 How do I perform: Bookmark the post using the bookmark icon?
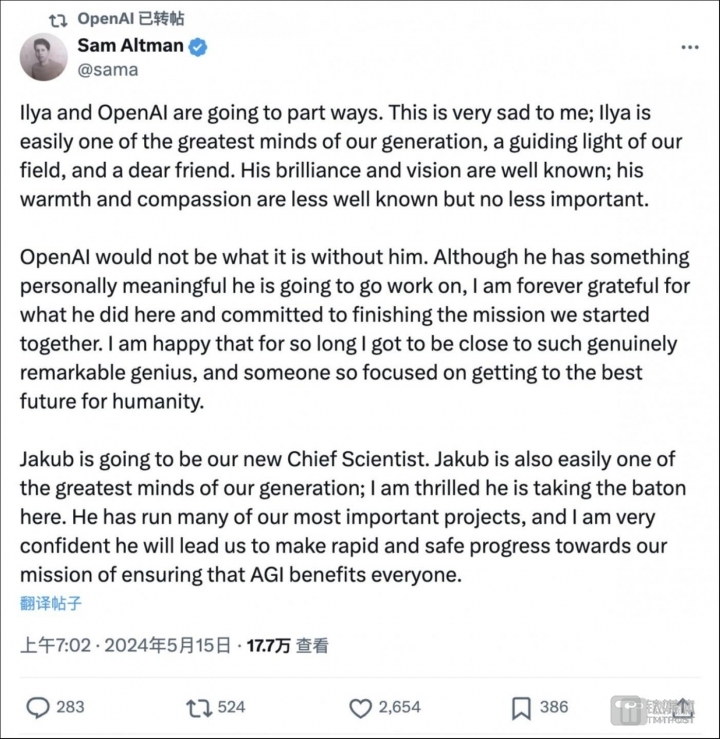point(521,707)
